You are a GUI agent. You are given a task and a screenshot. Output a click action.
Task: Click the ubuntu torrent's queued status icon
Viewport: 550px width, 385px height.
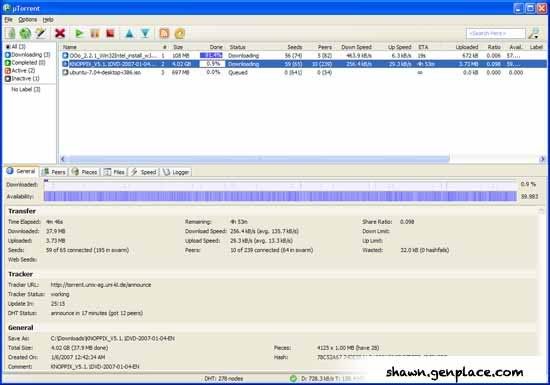pos(65,72)
